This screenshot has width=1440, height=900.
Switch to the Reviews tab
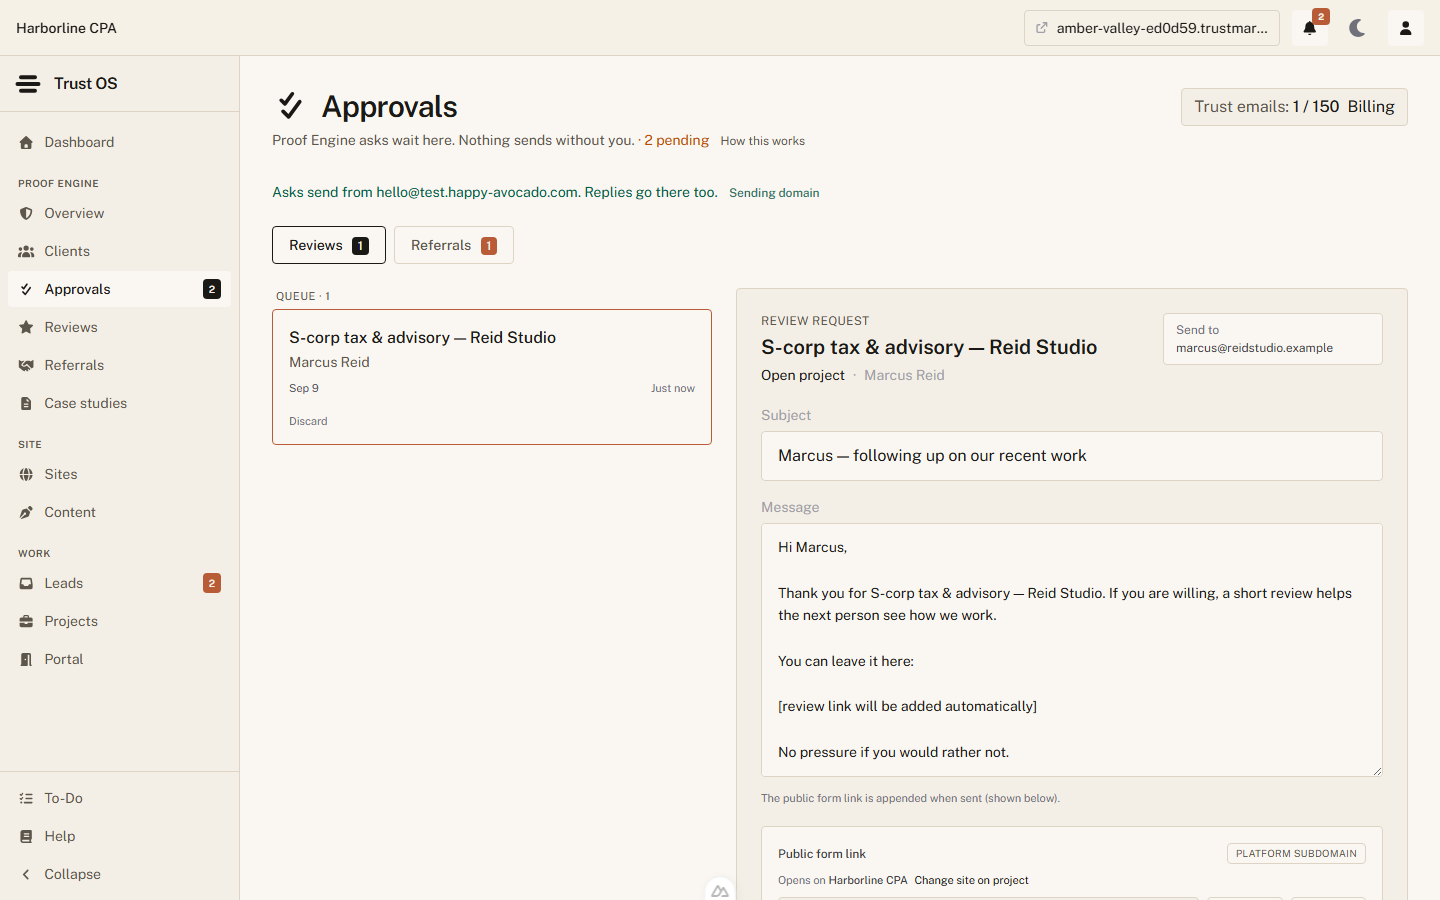329,245
